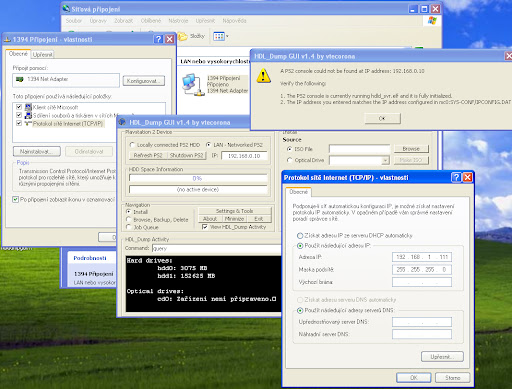Click the Protokol sítě Internet item icon
Viewport: 512px width, 389px height.
coord(28,123)
